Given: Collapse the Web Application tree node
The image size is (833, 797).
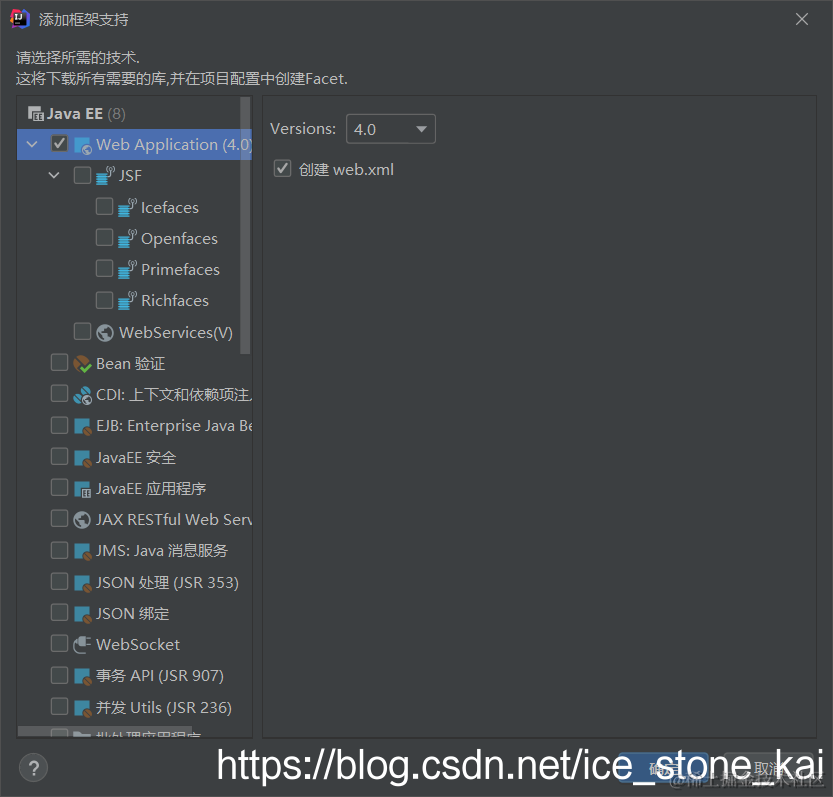Looking at the screenshot, I should (32, 143).
